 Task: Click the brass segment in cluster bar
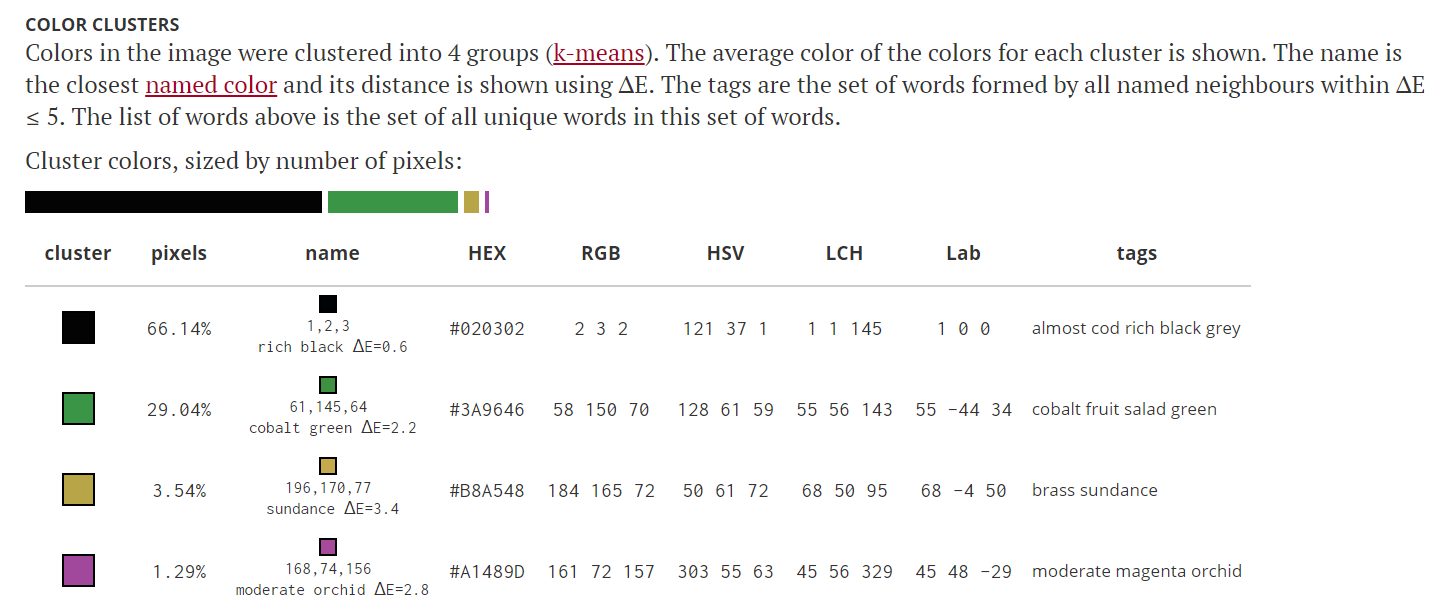pos(471,202)
